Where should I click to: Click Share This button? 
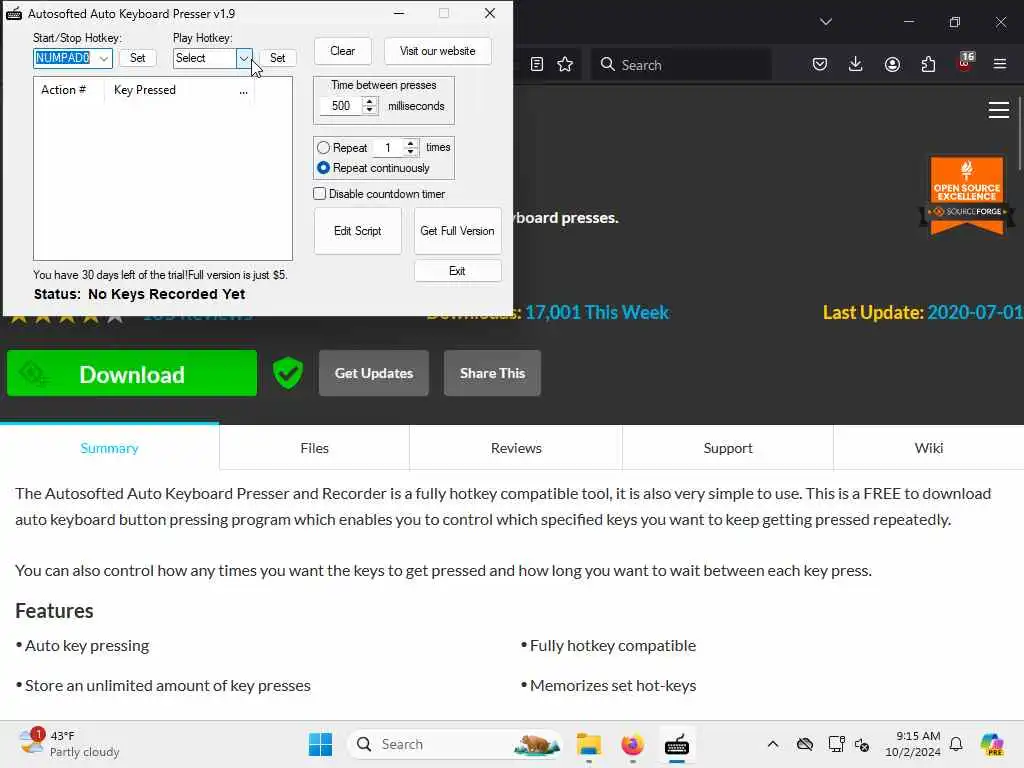pos(492,373)
